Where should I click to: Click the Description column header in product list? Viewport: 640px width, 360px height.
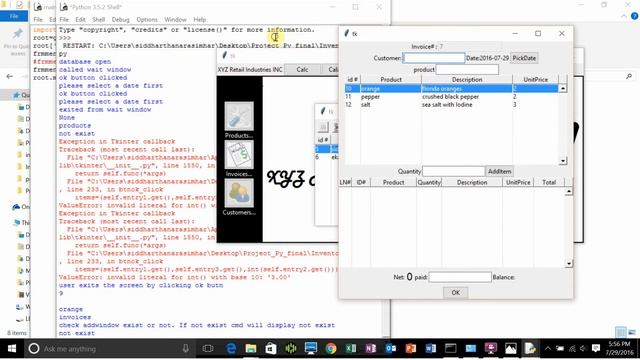pyautogui.click(x=467, y=80)
